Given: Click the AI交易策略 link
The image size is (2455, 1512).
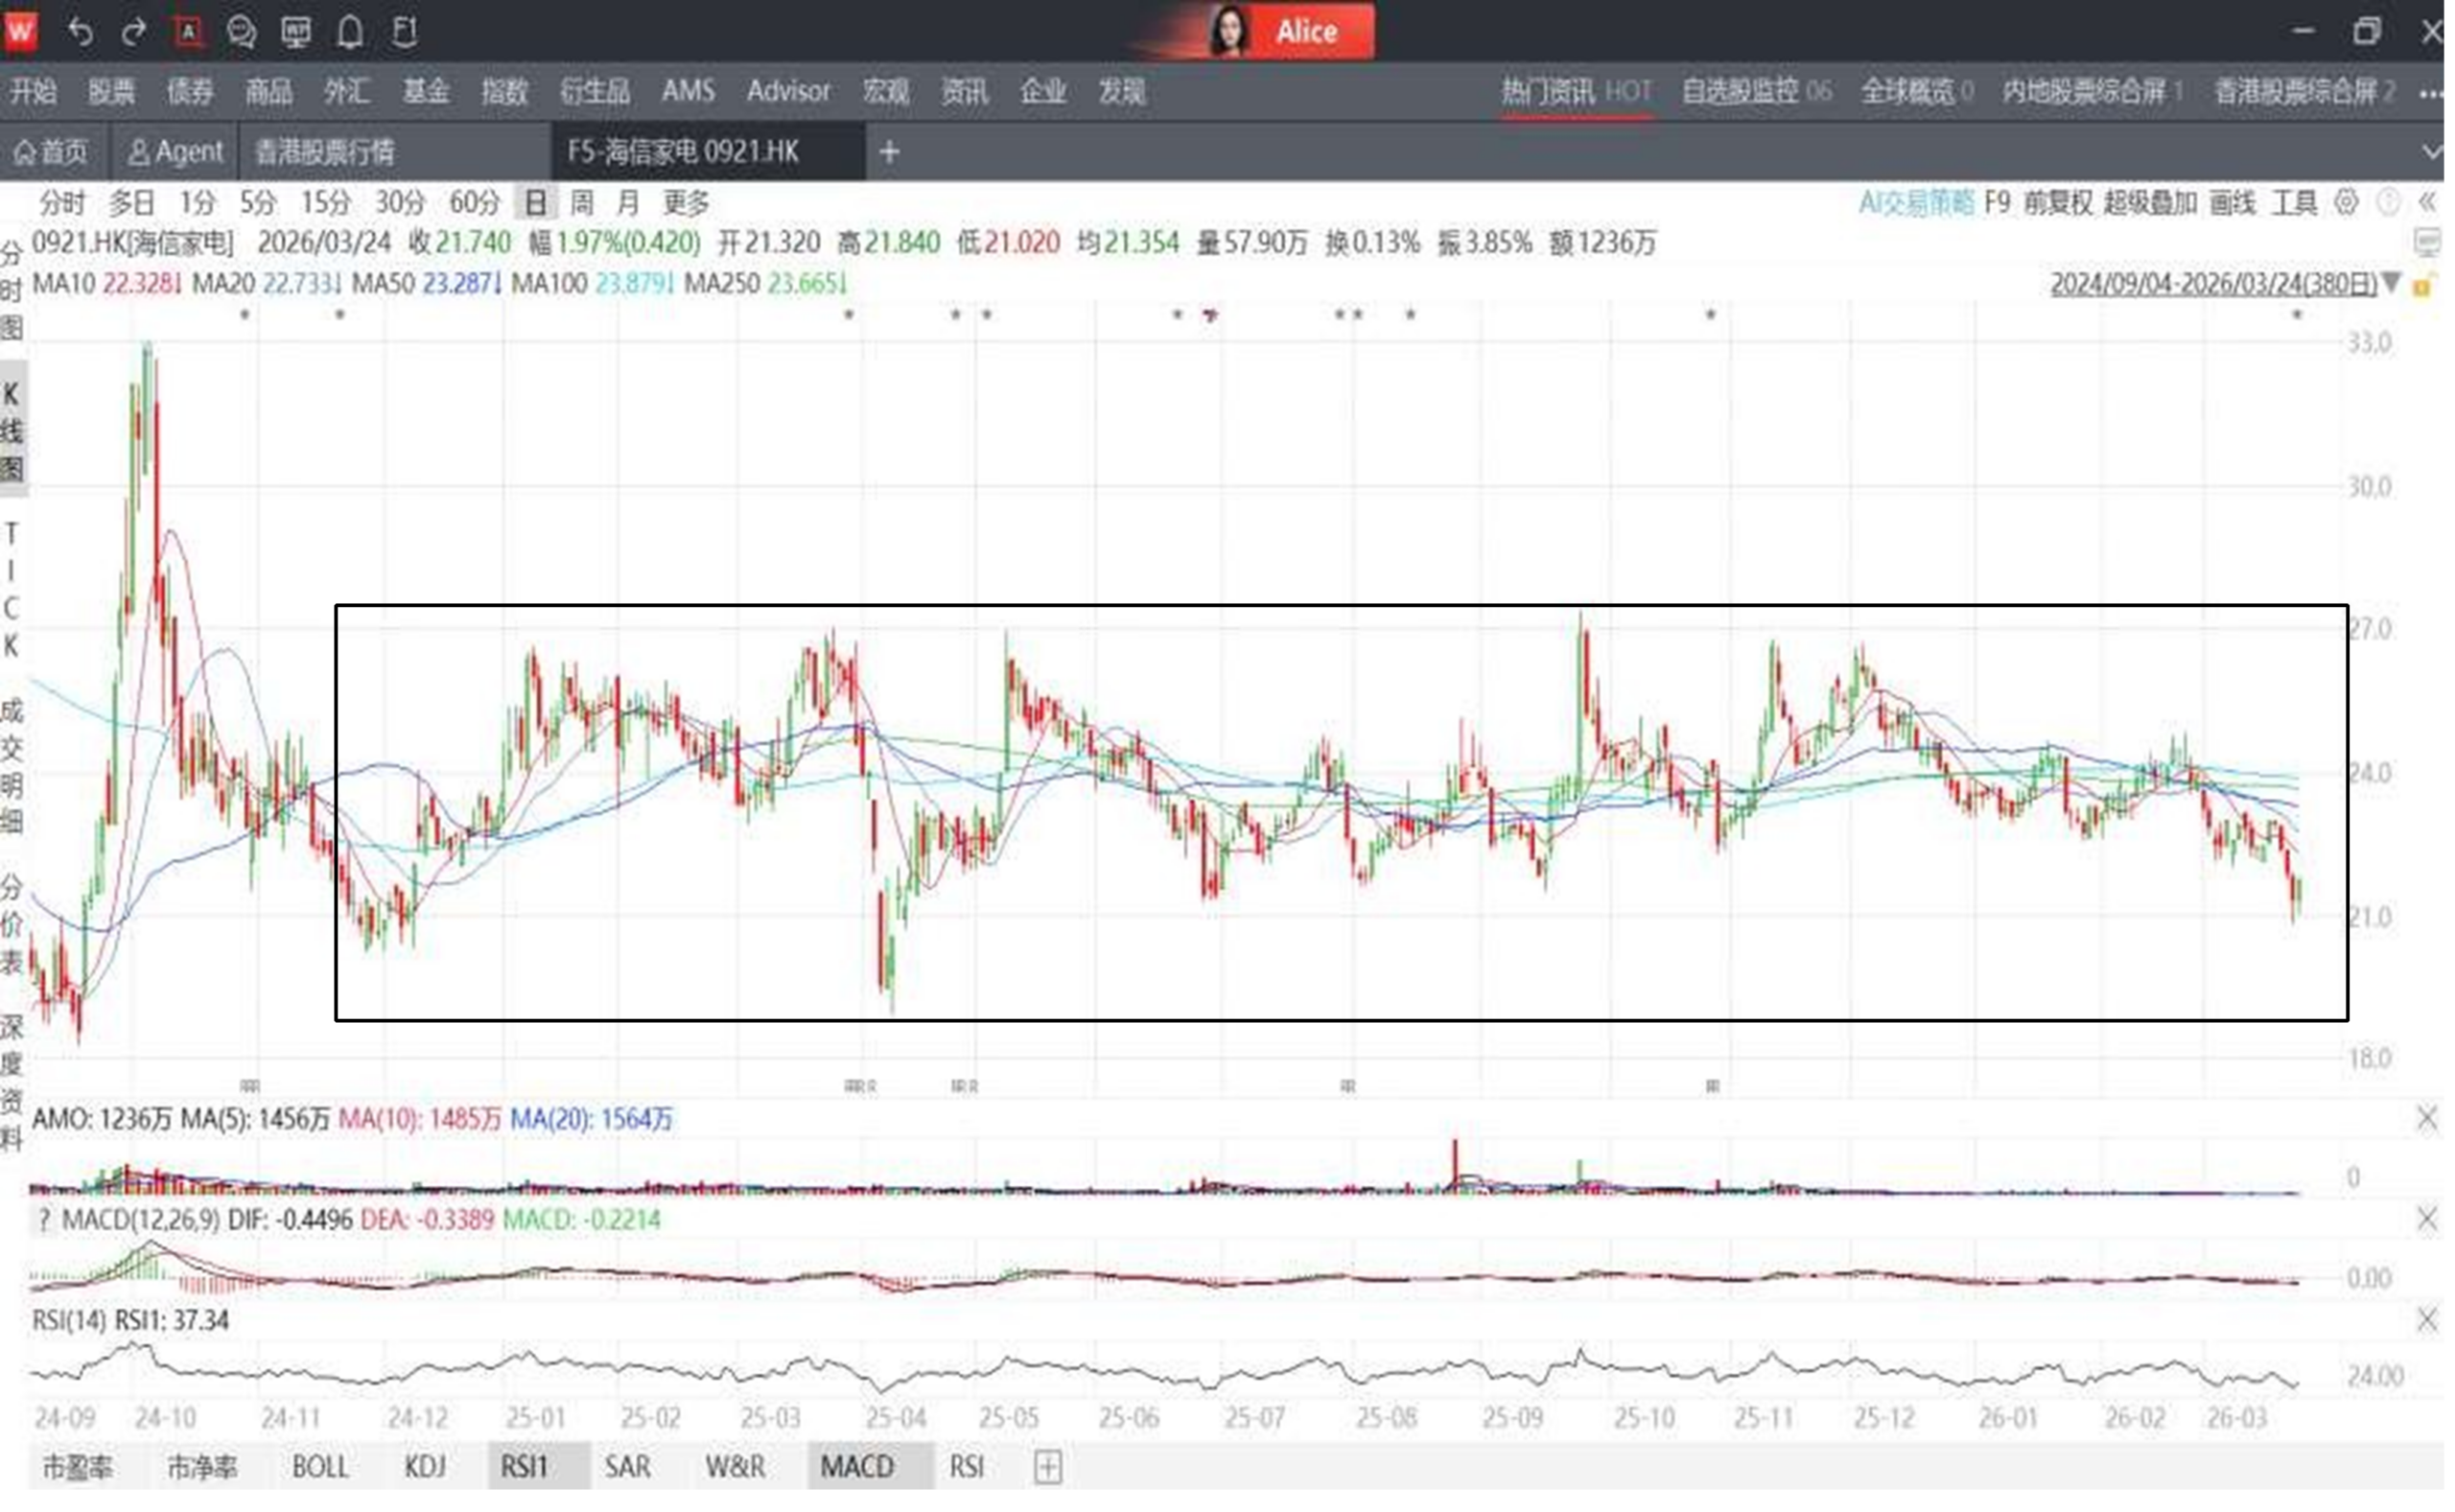Looking at the screenshot, I should point(1914,203).
